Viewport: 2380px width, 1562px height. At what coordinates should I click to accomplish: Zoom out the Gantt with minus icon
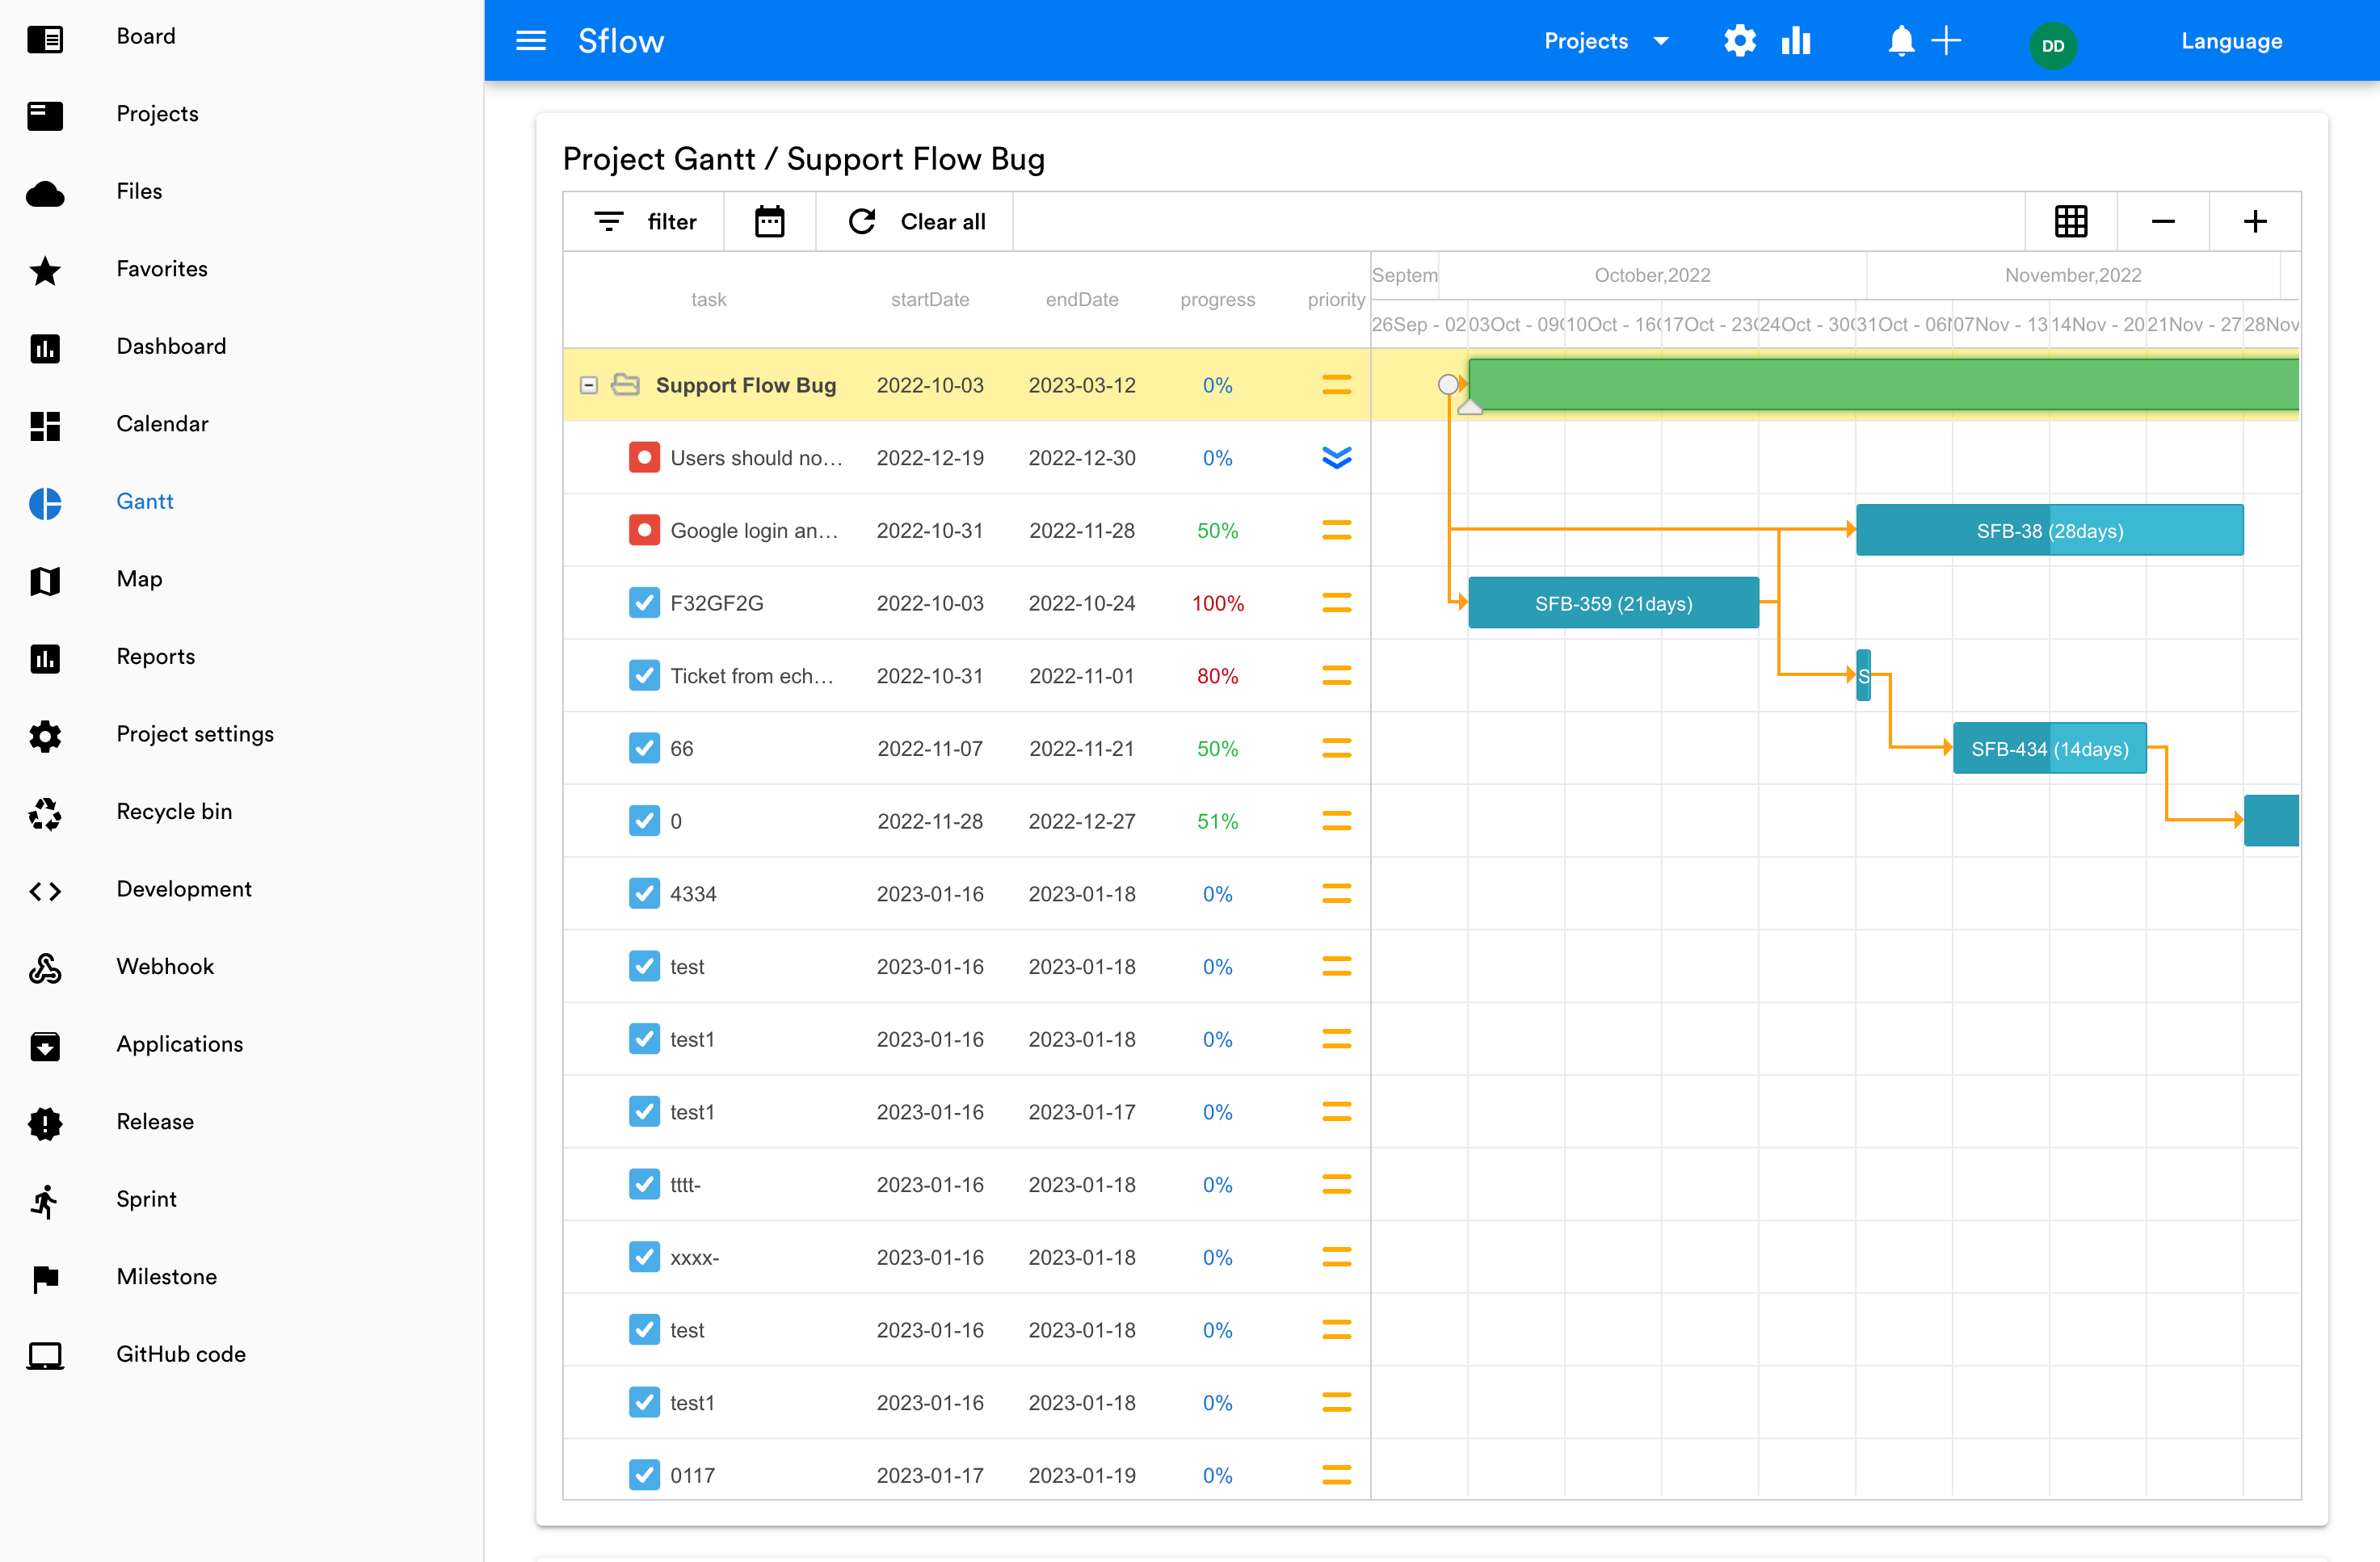pos(2162,221)
